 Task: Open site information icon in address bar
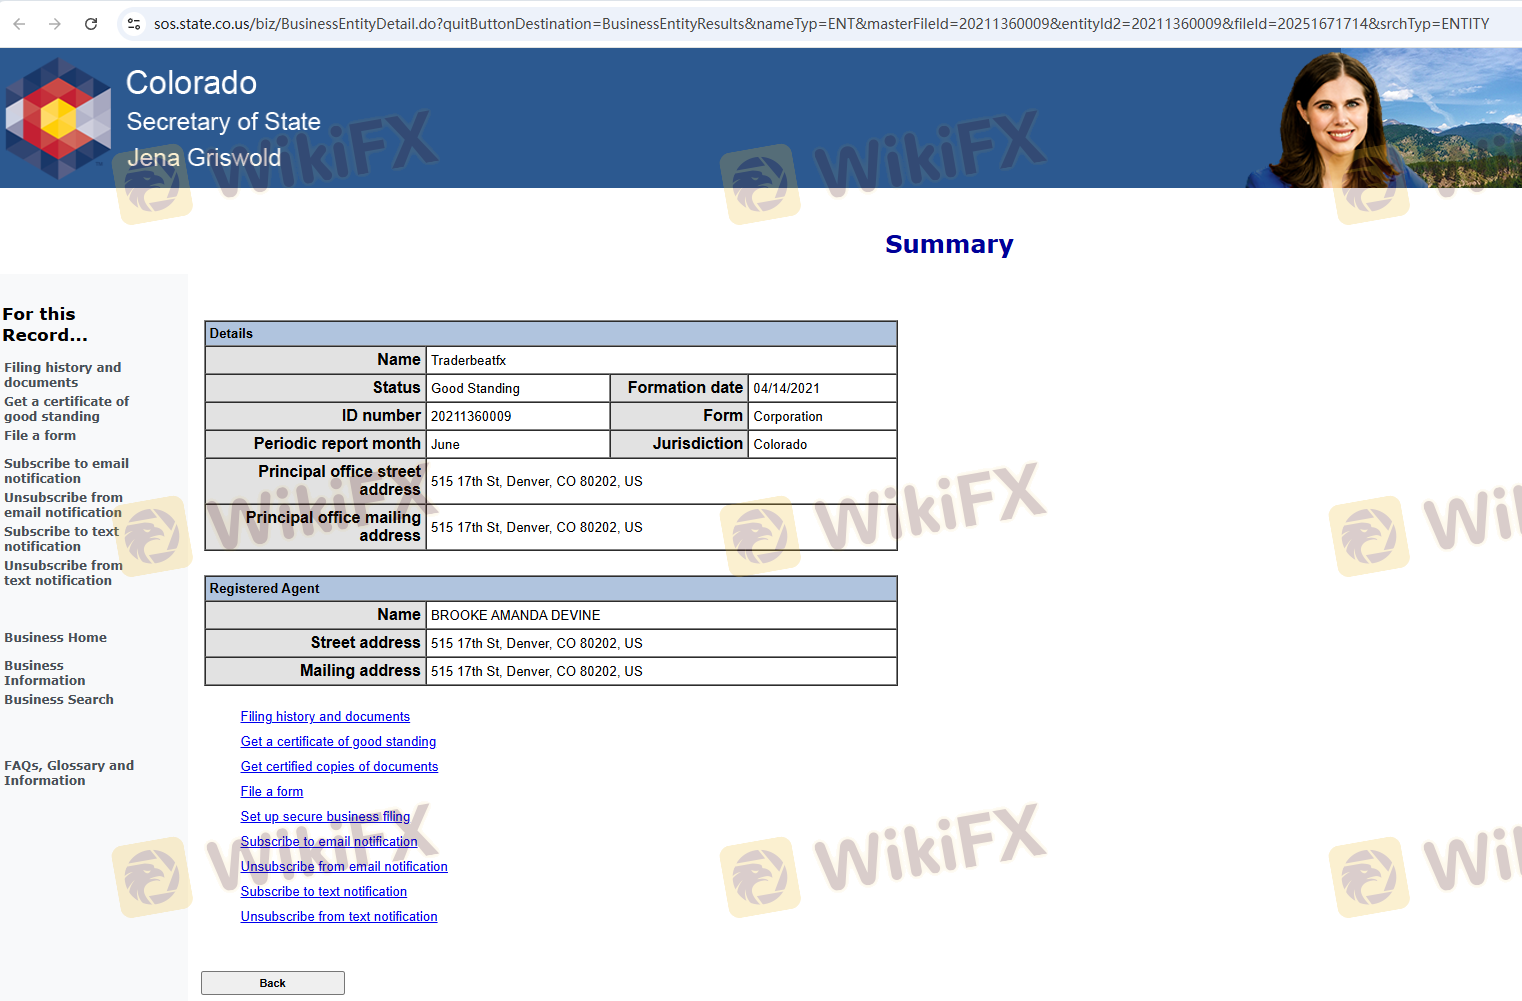click(x=134, y=24)
